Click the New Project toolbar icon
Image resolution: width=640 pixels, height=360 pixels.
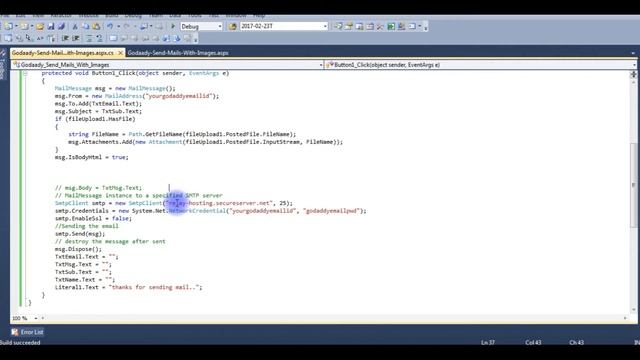coord(8,27)
